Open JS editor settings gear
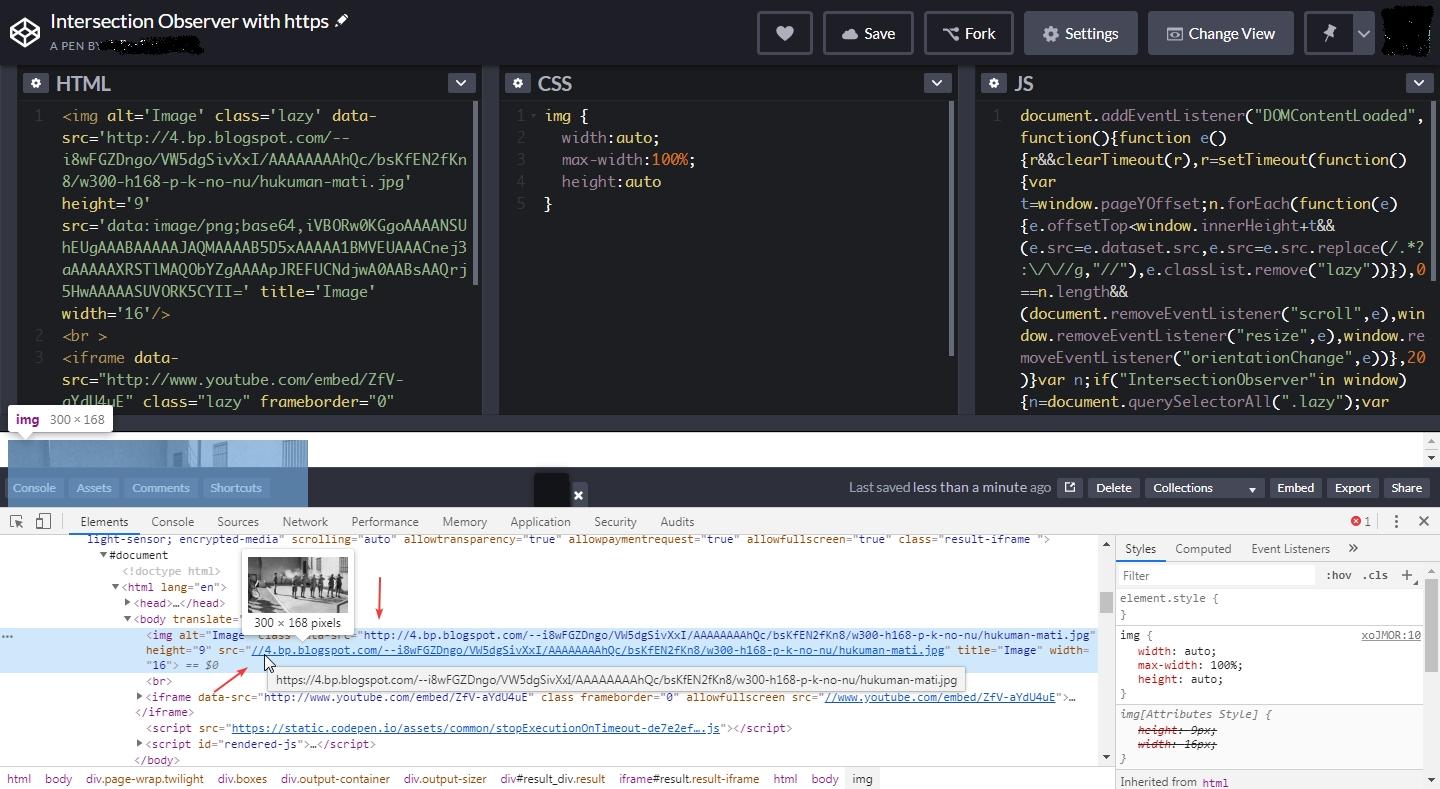Screen dimensions: 1440x789 [993, 83]
